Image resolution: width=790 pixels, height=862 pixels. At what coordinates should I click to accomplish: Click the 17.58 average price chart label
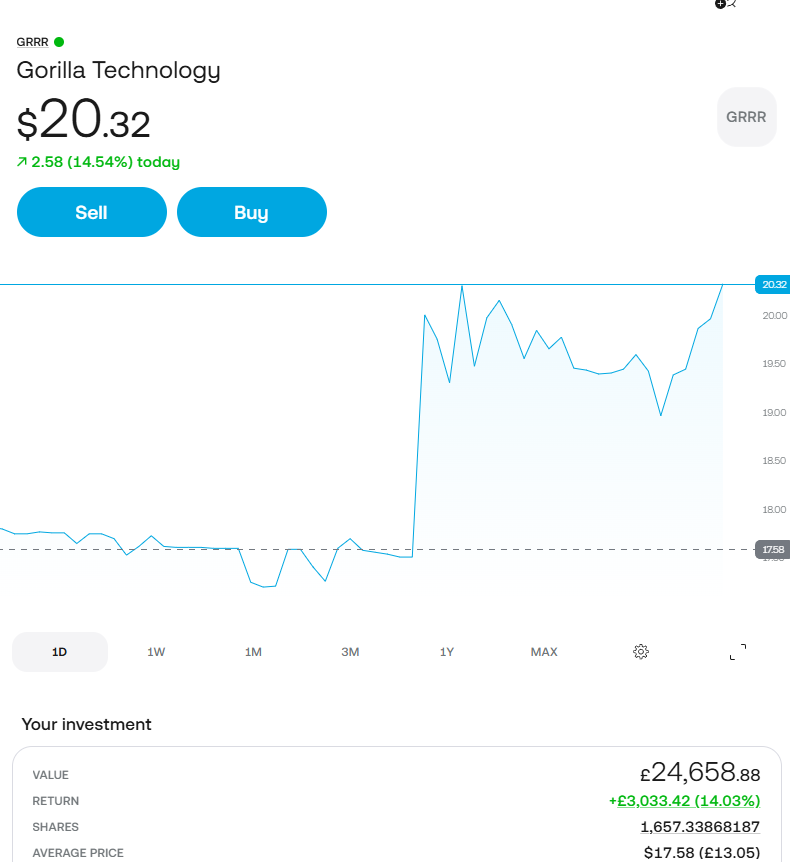(772, 549)
